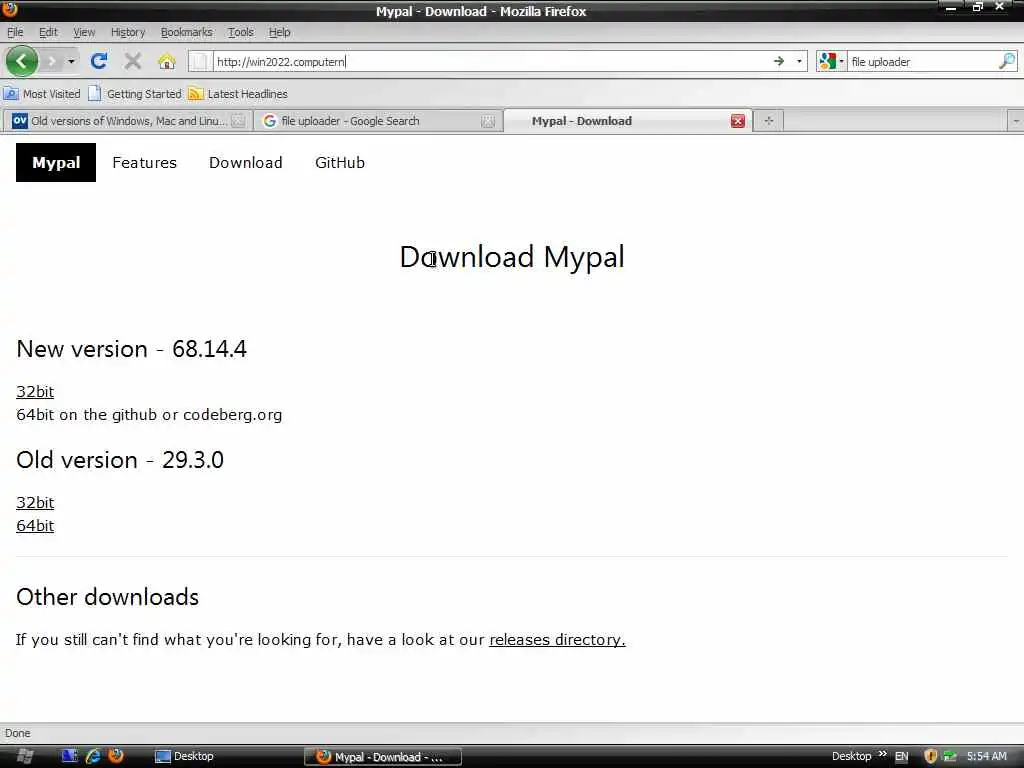Screen dimensions: 1024x768
Task: Close the file uploader Google Search tab
Action: click(x=487, y=121)
